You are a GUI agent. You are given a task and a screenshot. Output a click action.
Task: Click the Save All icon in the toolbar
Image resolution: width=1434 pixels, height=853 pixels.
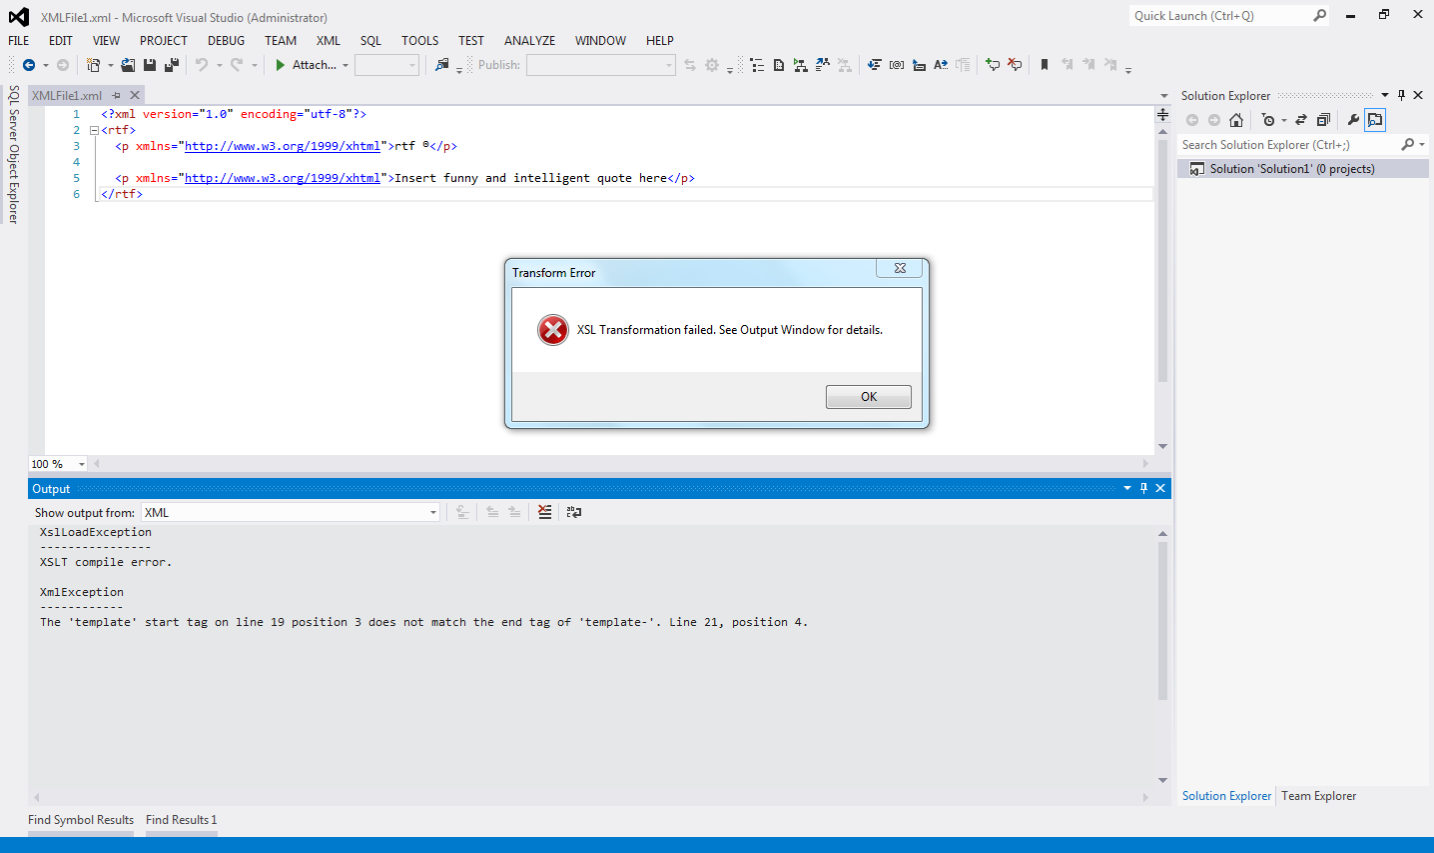pyautogui.click(x=172, y=65)
